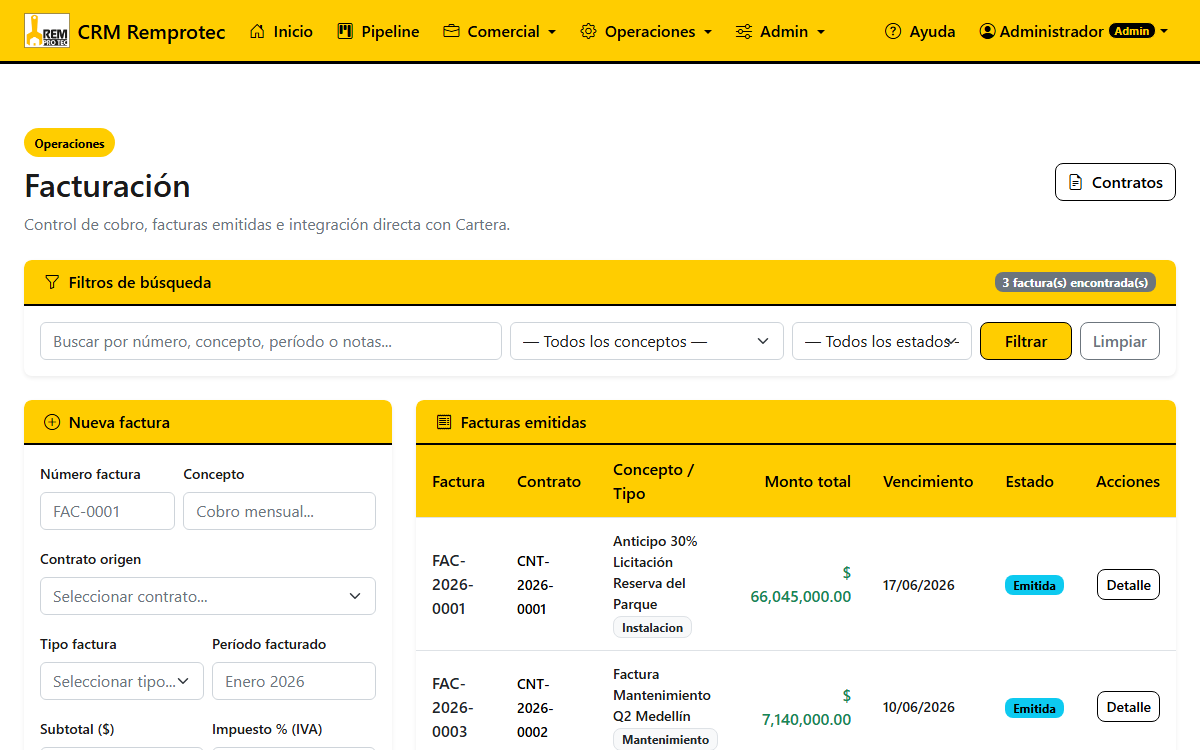Click the due date 10/06/2026

(x=919, y=707)
